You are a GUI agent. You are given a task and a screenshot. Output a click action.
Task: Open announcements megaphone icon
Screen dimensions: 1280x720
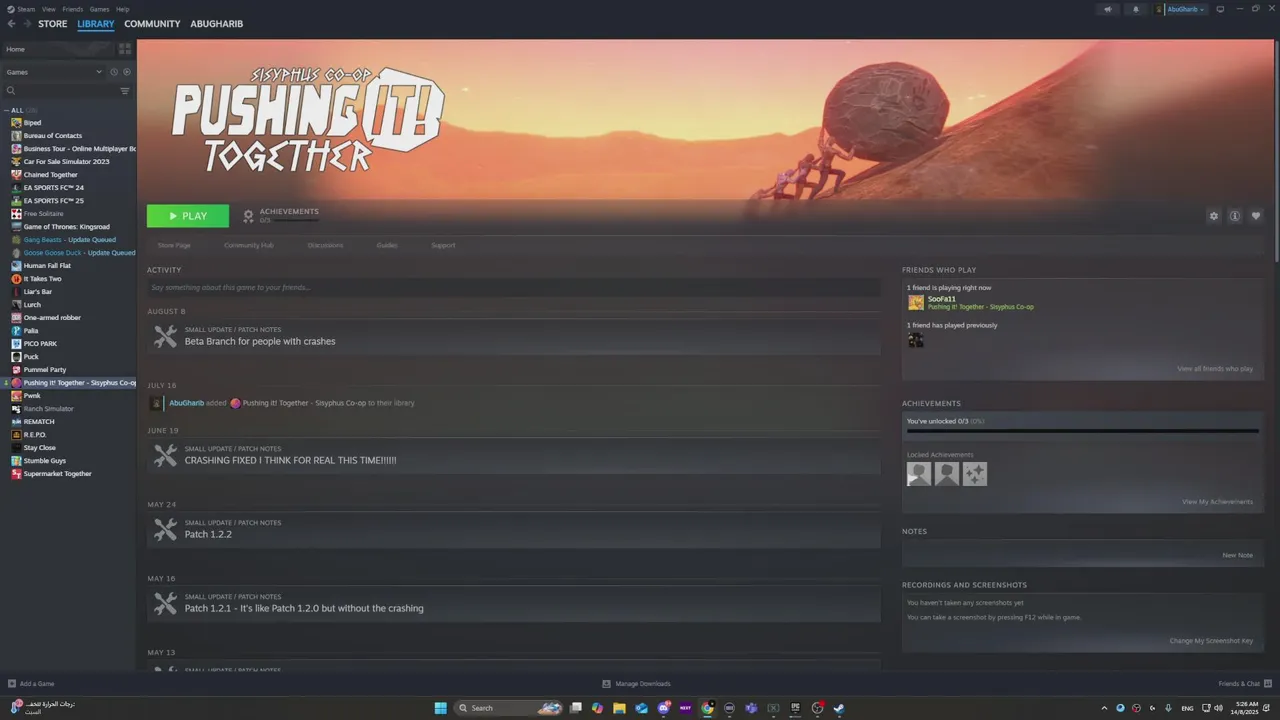[x=1107, y=9]
